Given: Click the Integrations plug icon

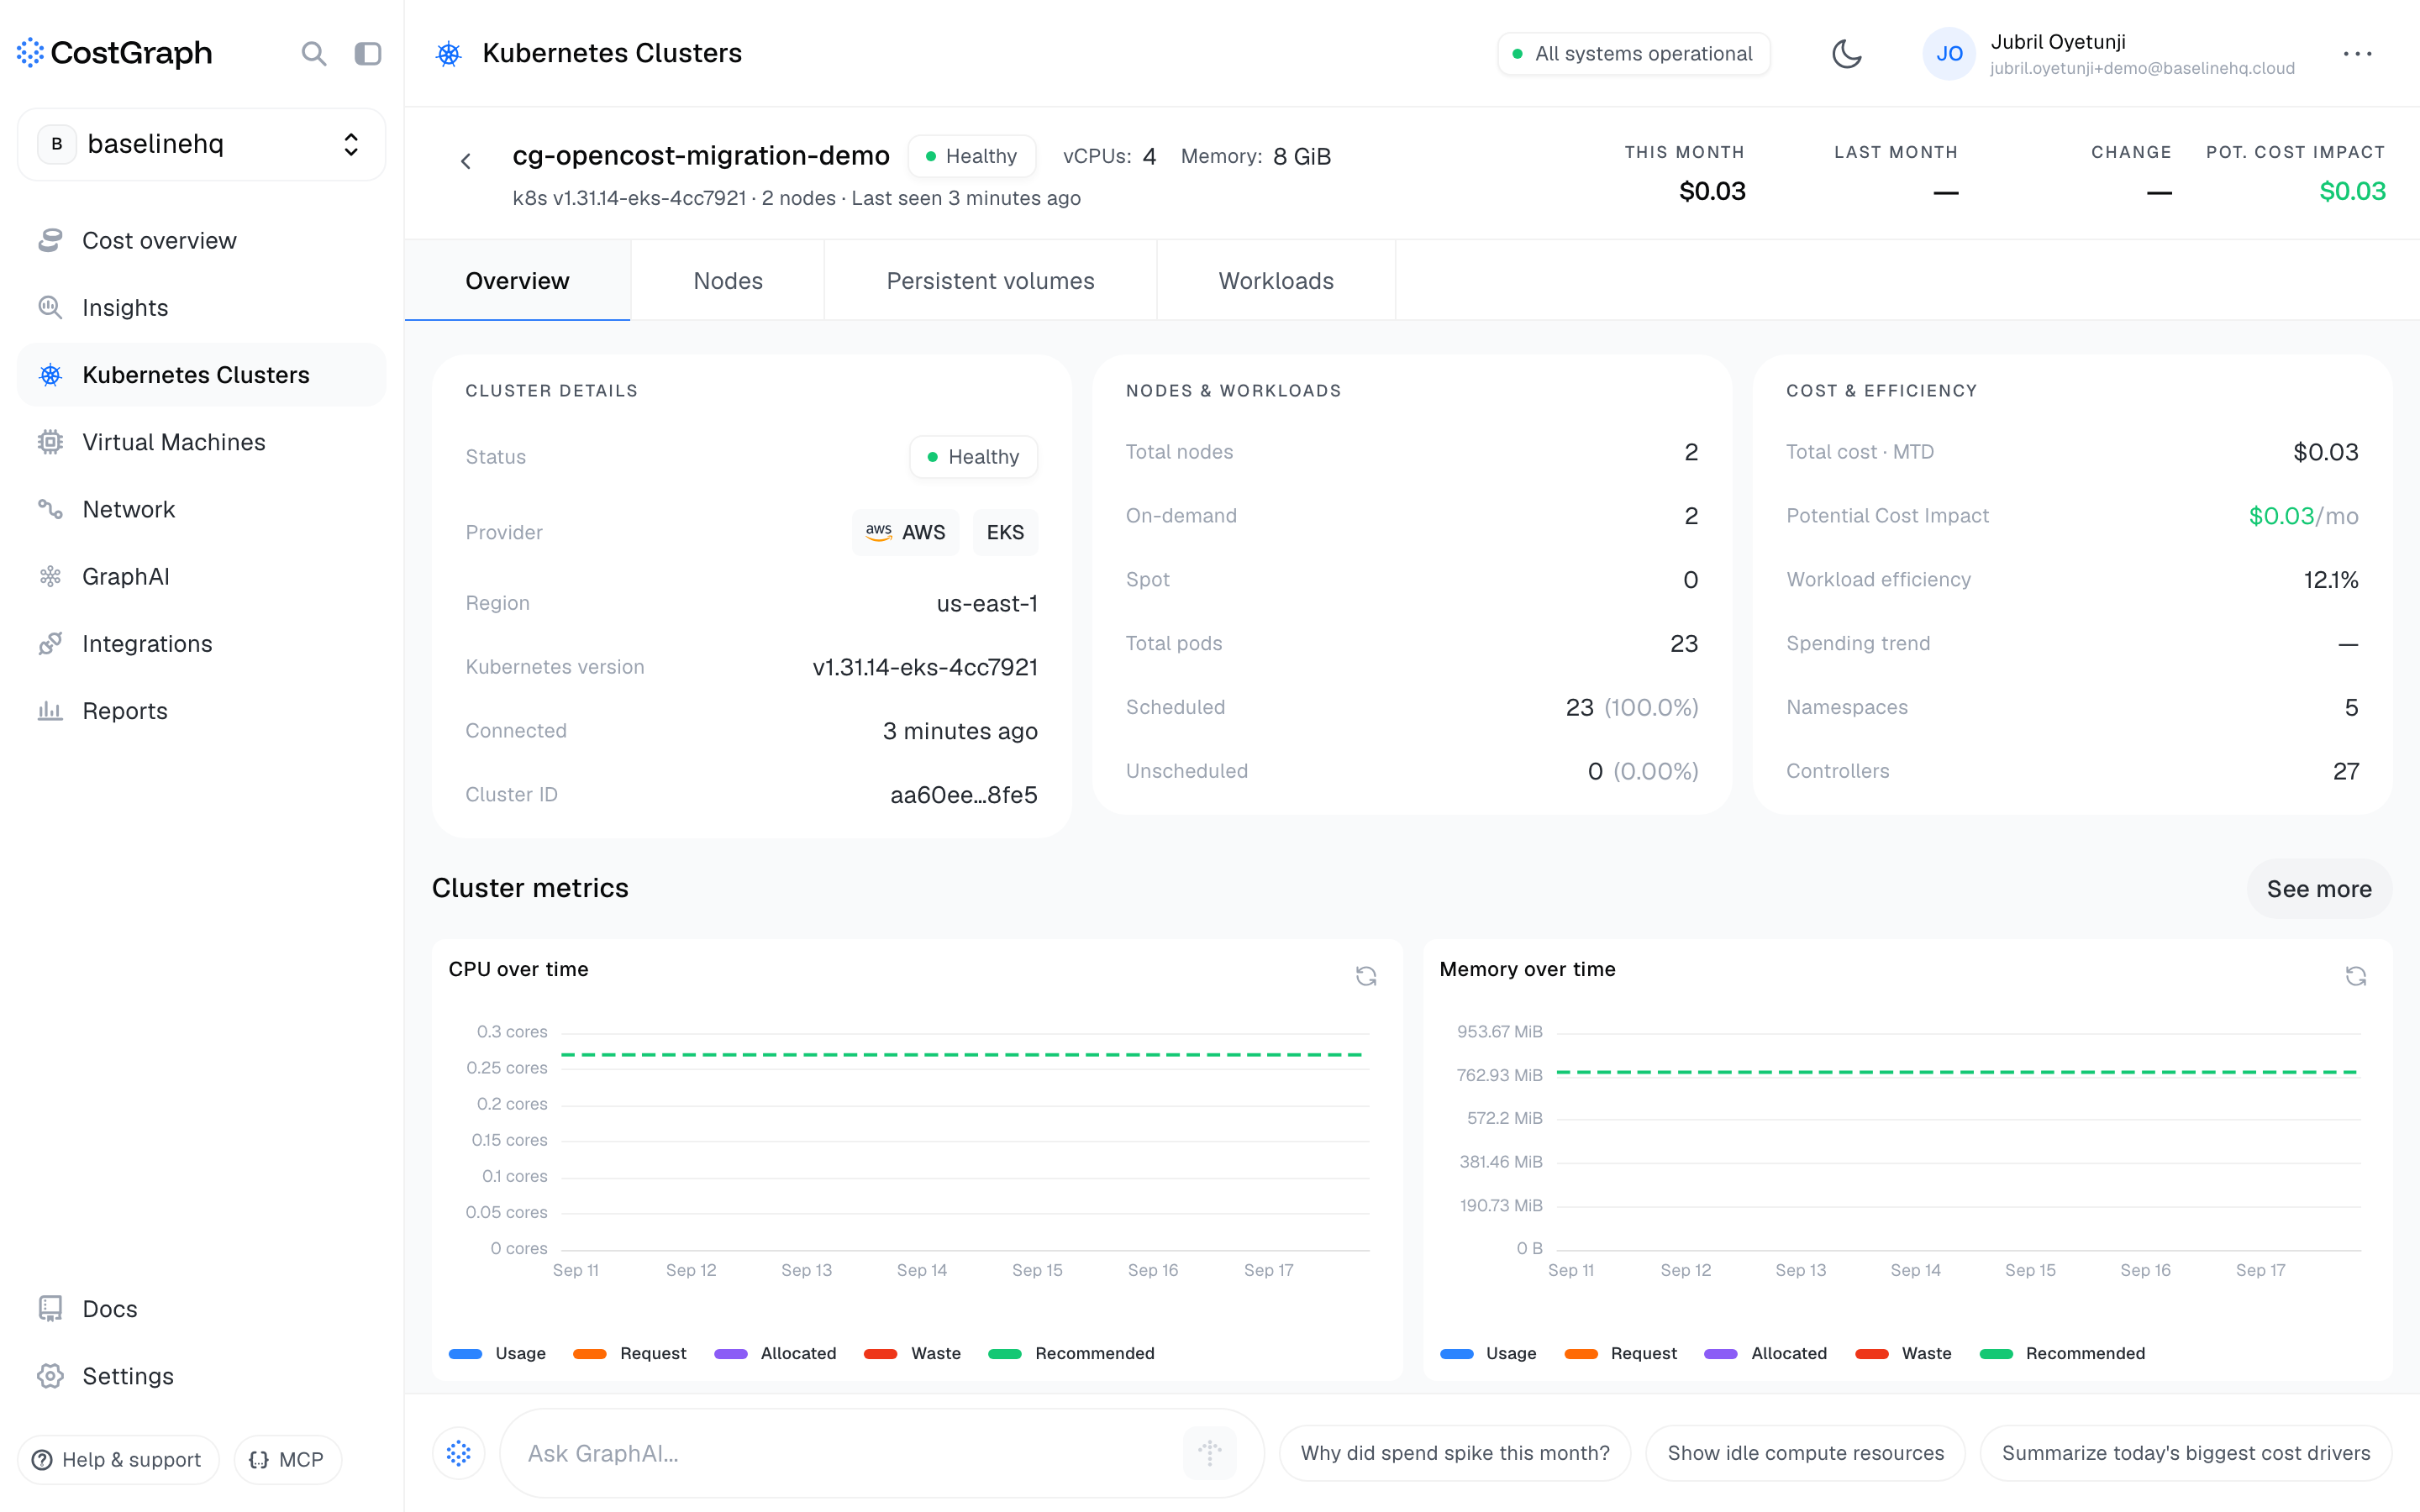Looking at the screenshot, I should (50, 643).
